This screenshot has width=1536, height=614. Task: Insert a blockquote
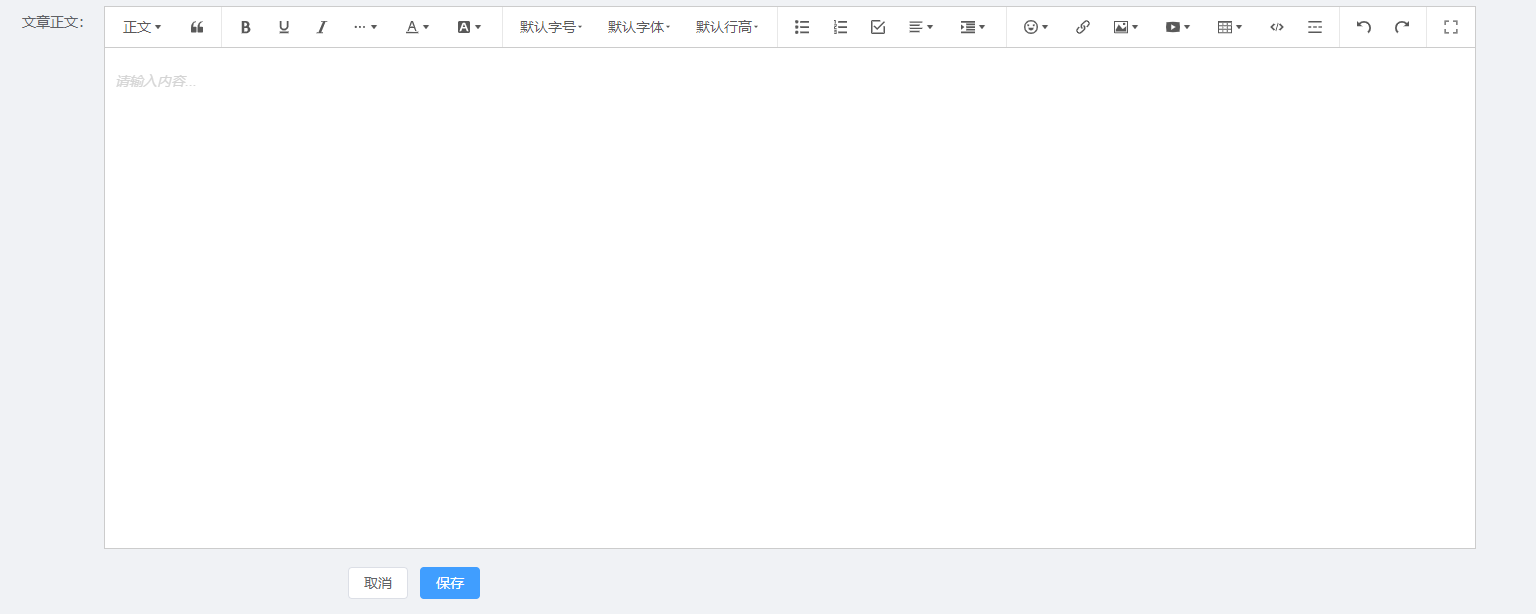pos(197,27)
